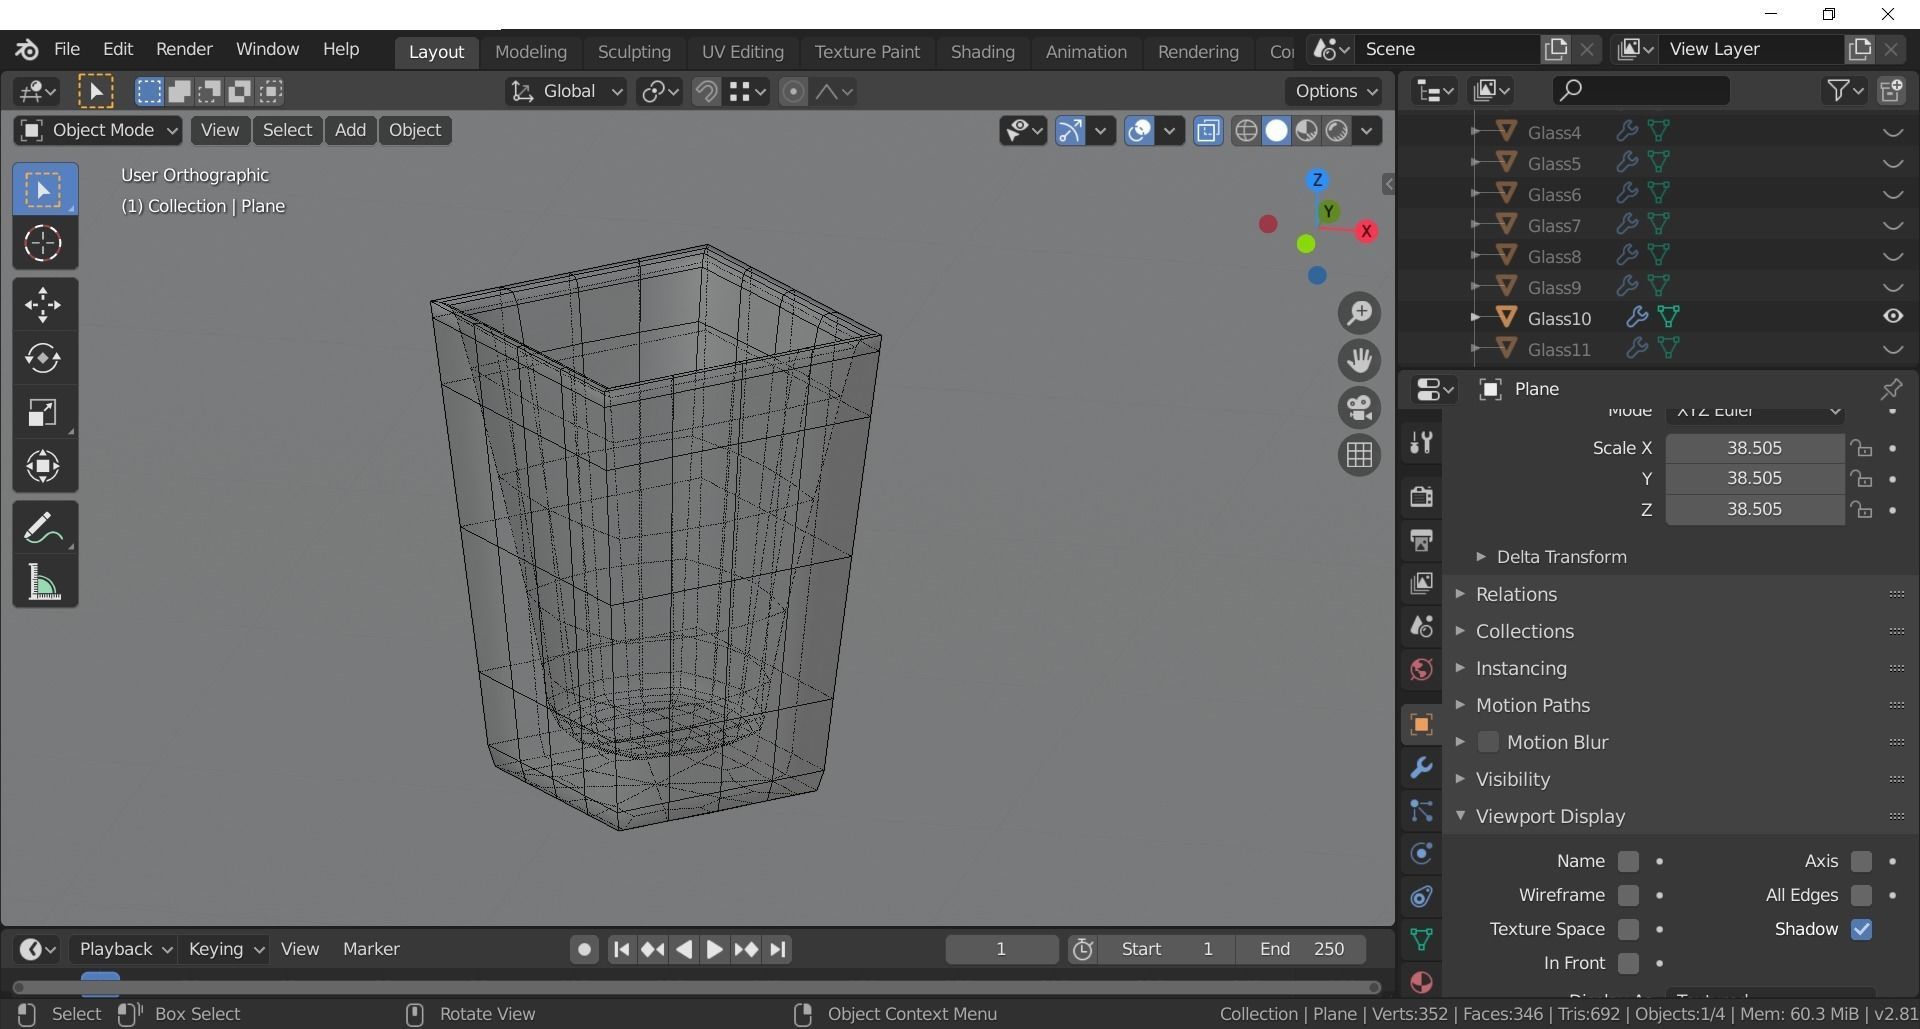Image resolution: width=1920 pixels, height=1029 pixels.
Task: Activate the Transform tool
Action: point(43,466)
